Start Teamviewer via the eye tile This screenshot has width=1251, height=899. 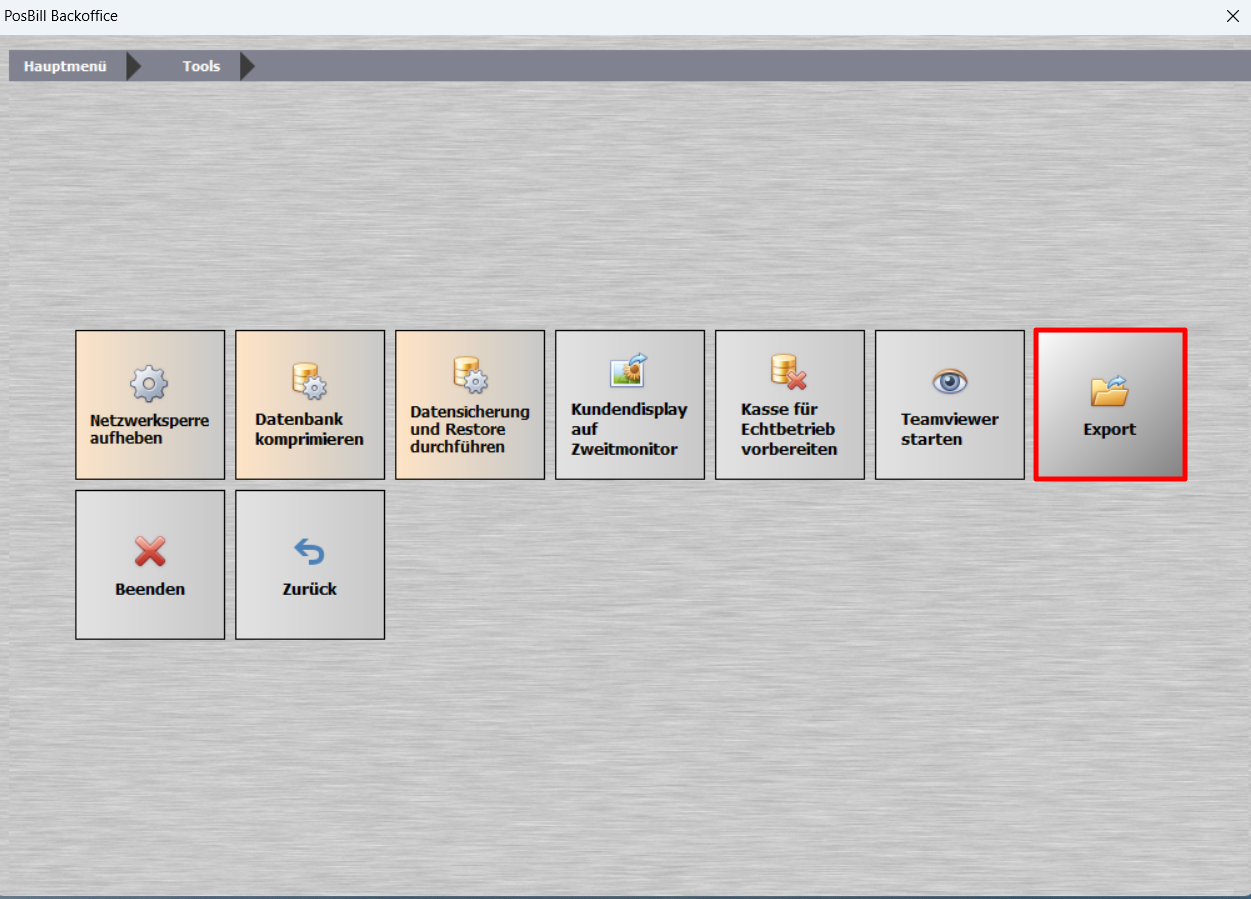pos(950,405)
